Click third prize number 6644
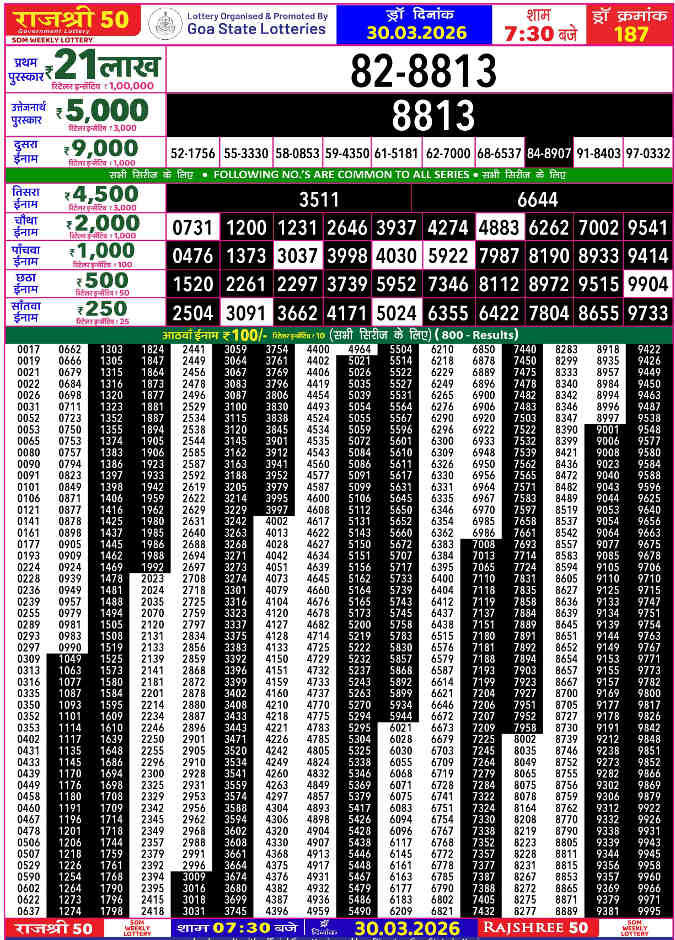The height and width of the screenshot is (940, 675). tap(538, 199)
